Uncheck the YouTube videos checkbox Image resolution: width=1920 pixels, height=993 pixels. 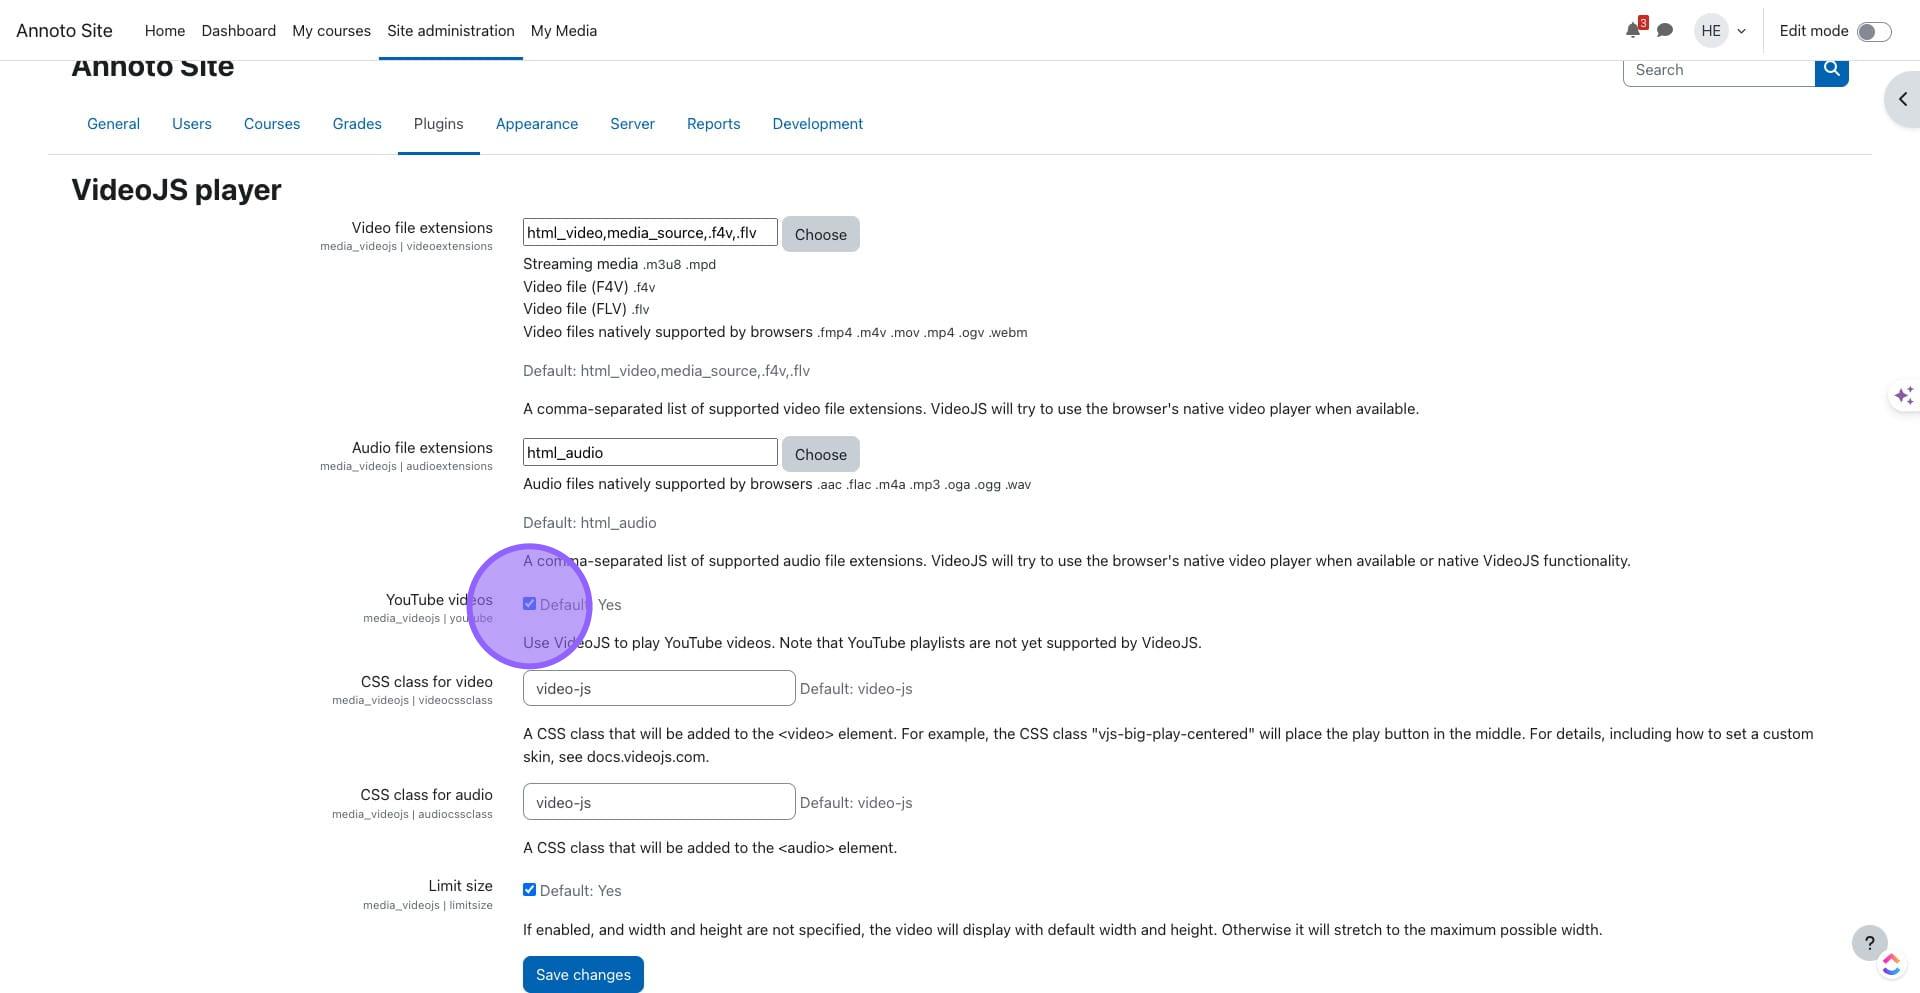click(x=530, y=604)
